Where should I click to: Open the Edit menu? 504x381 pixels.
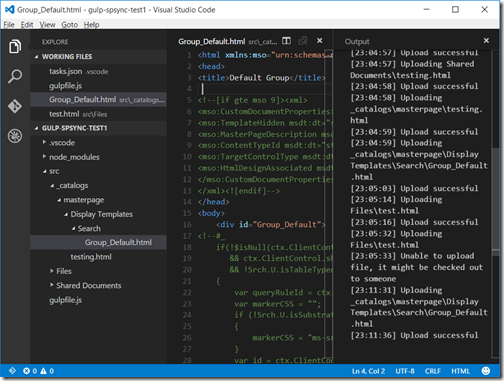27,25
